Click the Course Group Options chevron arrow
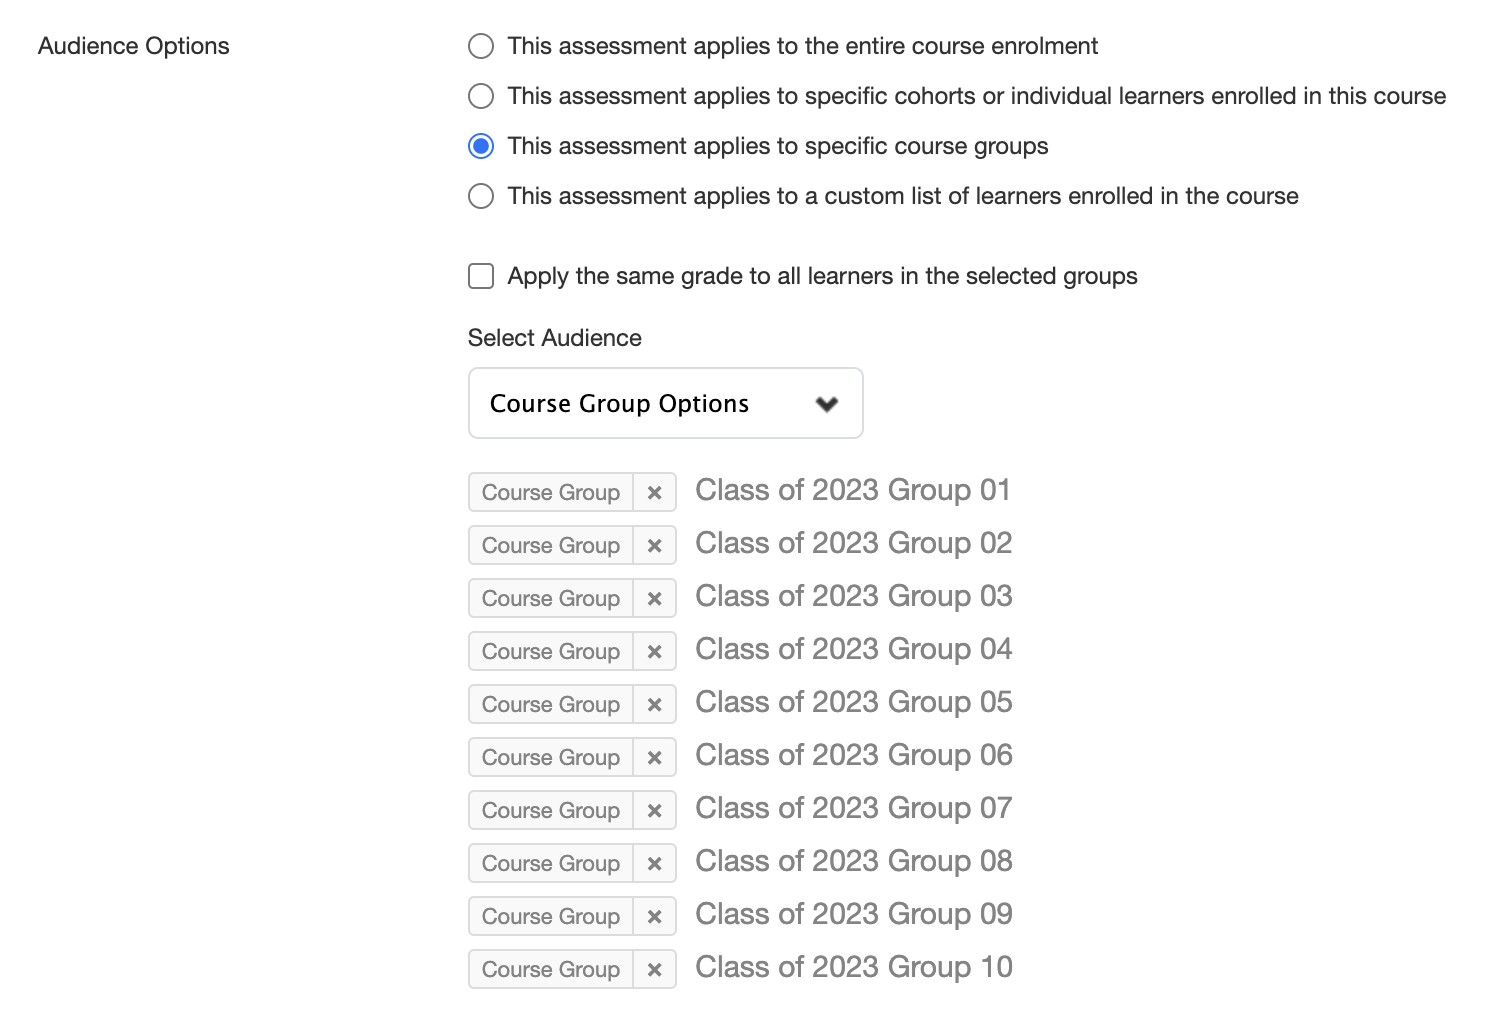This screenshot has height=1016, width=1504. 827,404
